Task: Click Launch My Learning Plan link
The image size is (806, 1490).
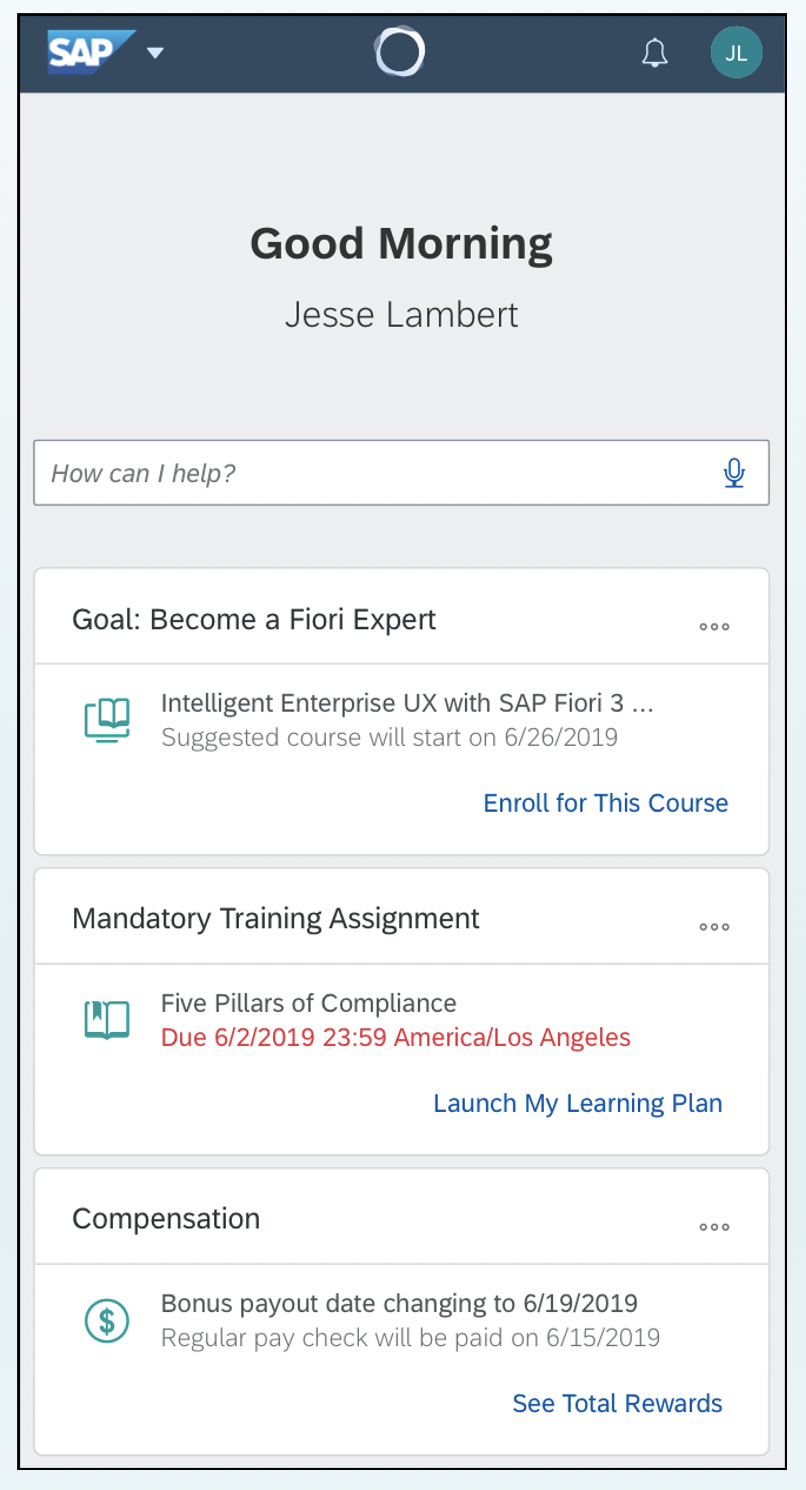Action: pos(577,1103)
